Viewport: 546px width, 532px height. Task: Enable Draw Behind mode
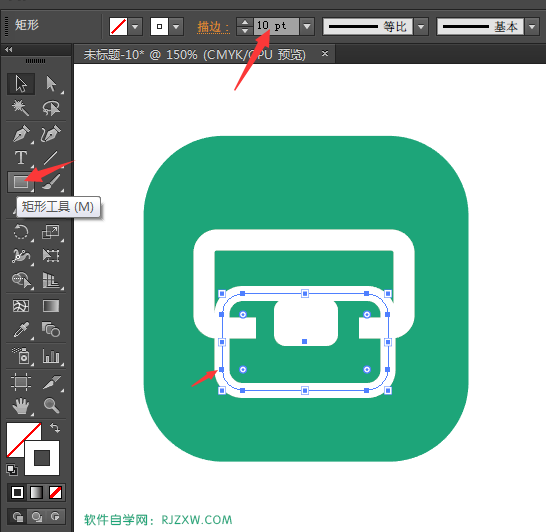tap(37, 516)
